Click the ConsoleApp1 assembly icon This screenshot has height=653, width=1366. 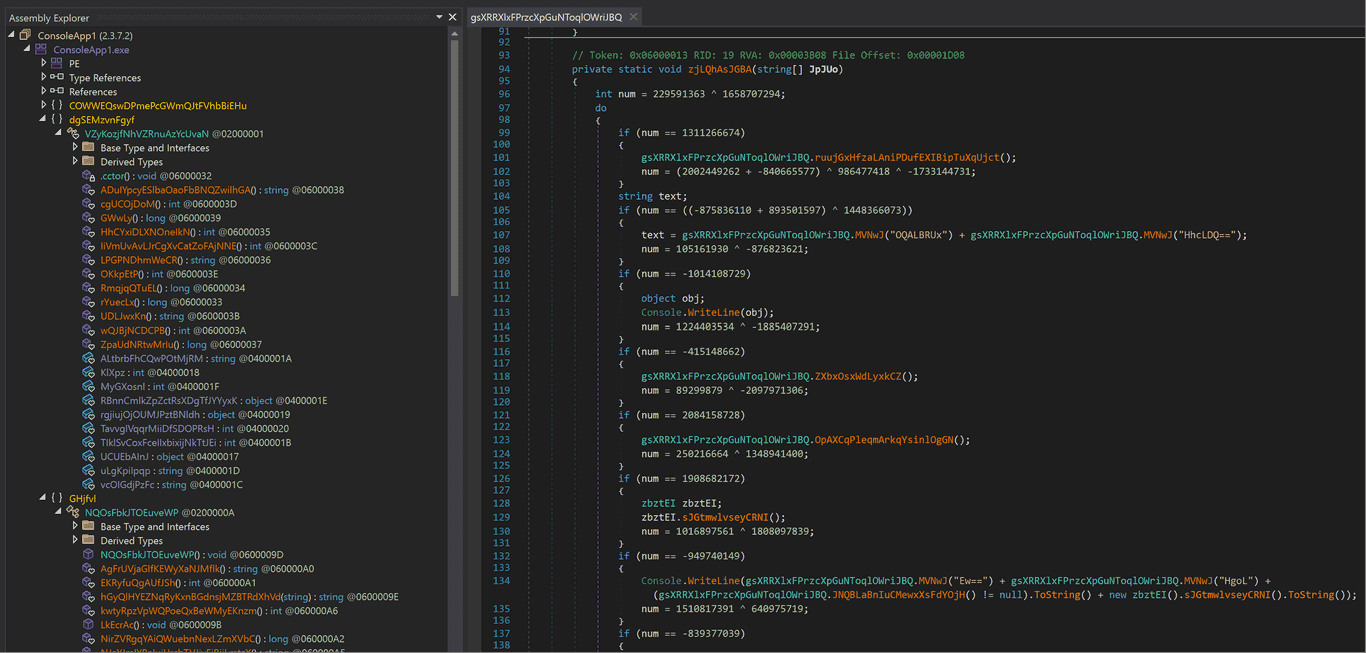tap(26, 35)
